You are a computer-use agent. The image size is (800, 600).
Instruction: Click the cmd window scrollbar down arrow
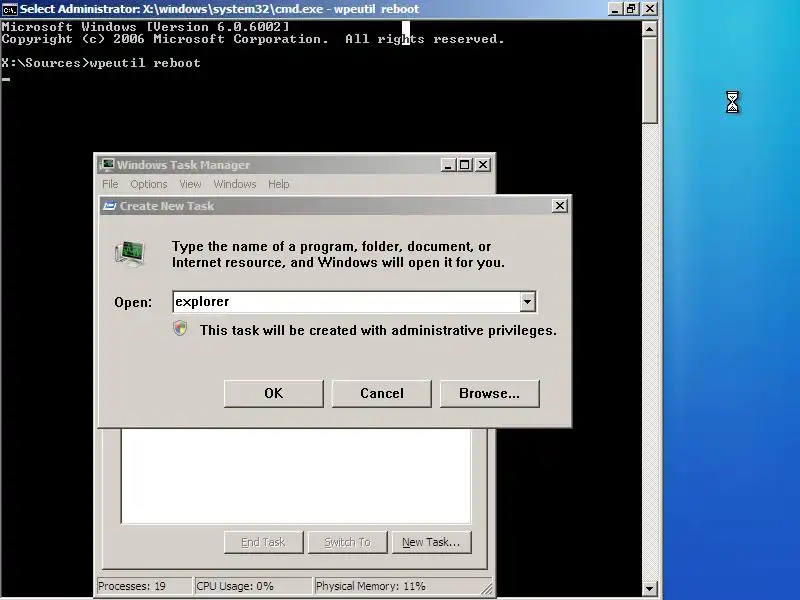(x=649, y=588)
